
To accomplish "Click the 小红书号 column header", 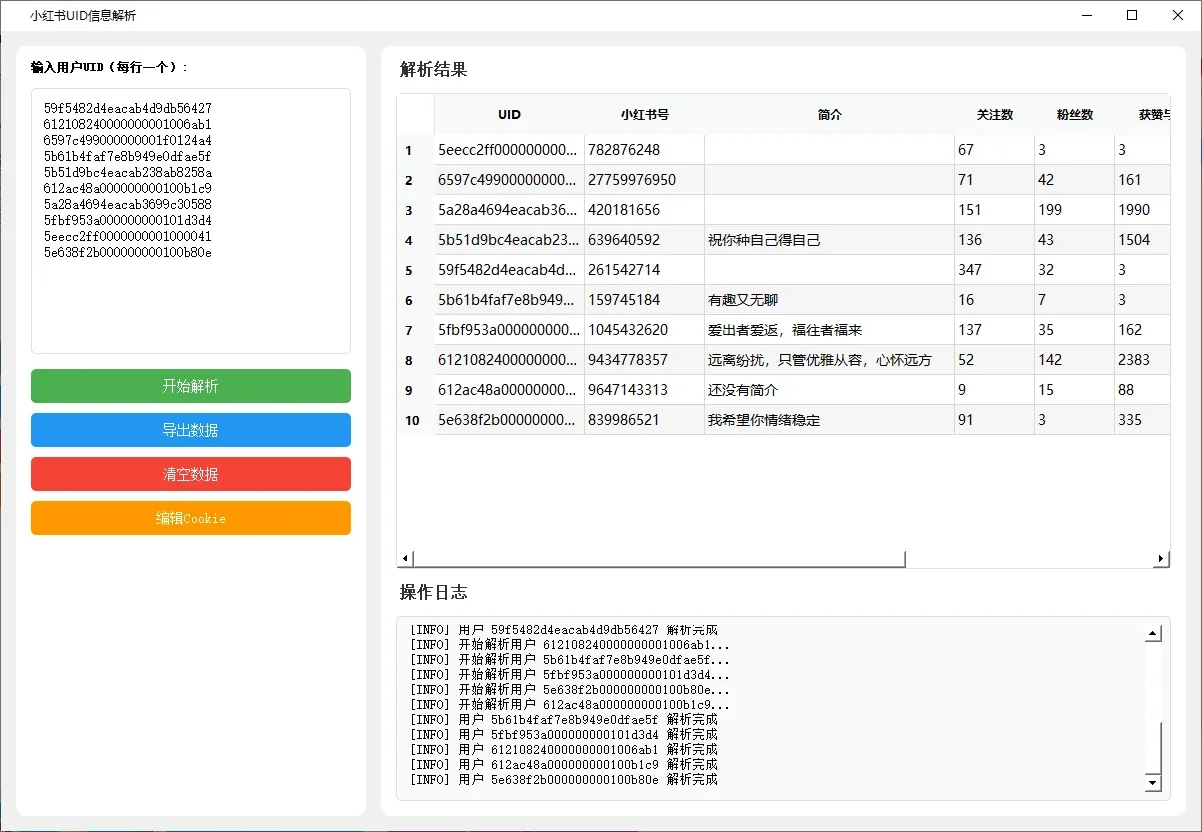I will (x=645, y=115).
